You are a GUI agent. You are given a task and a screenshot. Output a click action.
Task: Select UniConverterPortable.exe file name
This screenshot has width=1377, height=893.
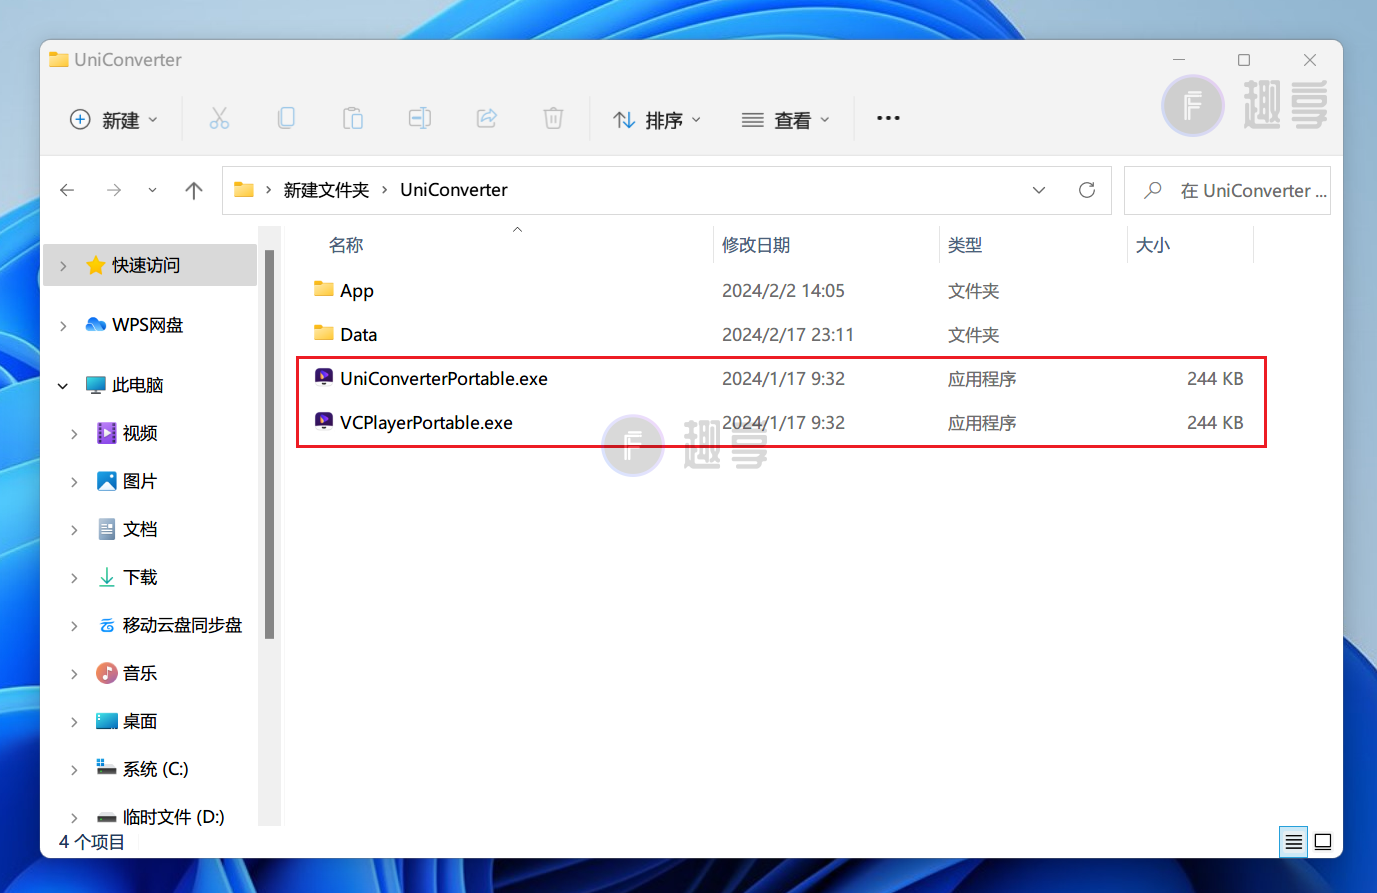coord(444,379)
